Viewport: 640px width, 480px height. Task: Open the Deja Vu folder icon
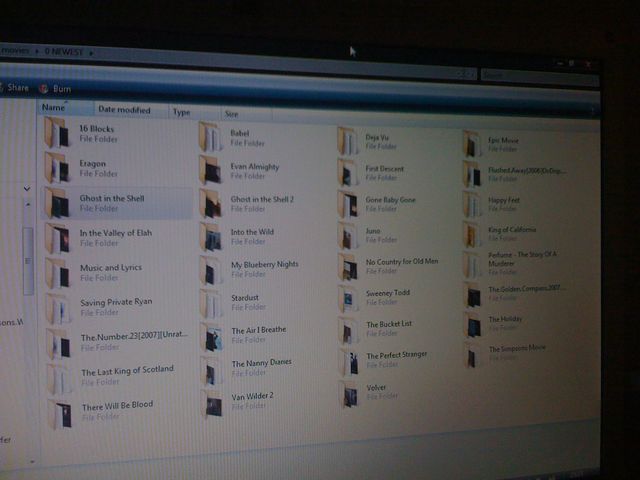point(348,141)
